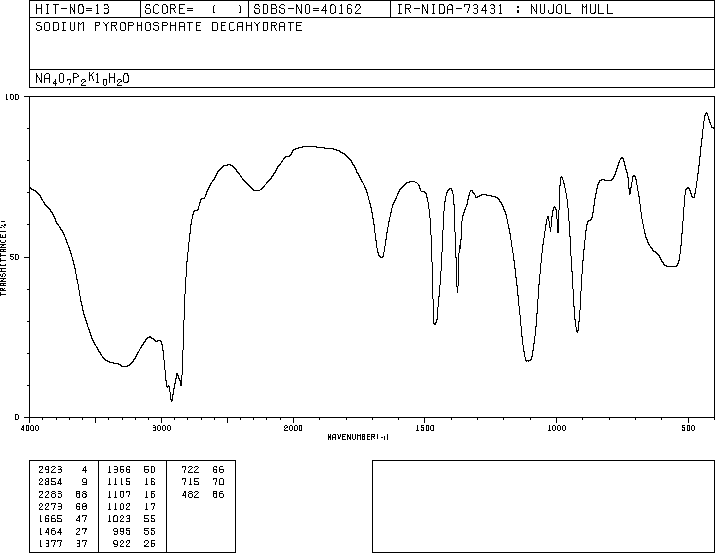Click the 995 peak table entry
This screenshot has height=553, width=715.
coord(134,532)
